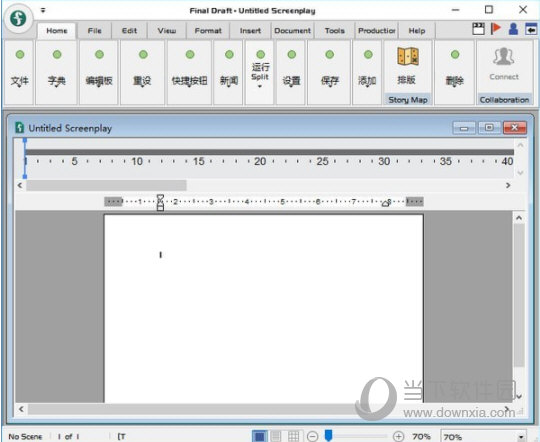Minimize the Untitled Screenplay document window
Viewport: 540px width, 442px height.
pos(464,128)
